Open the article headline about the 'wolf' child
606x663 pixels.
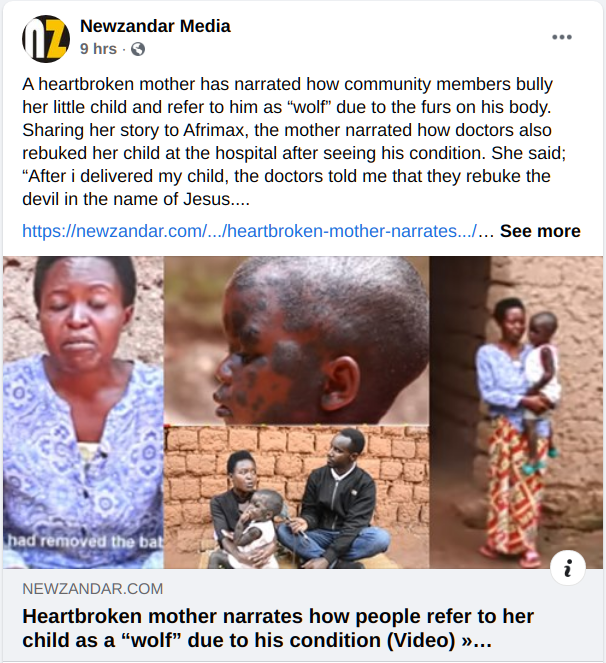point(278,628)
